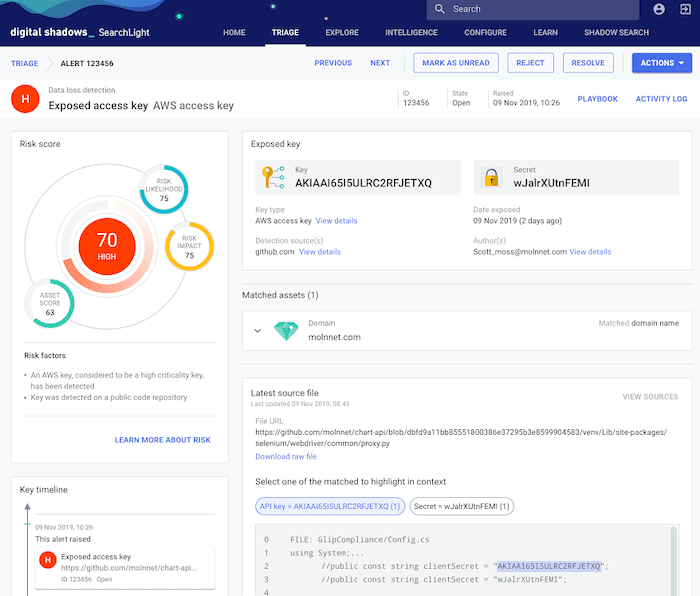The height and width of the screenshot is (596, 700).
Task: Click the Date exposed 09 Nov 2019 value
Action: click(517, 221)
